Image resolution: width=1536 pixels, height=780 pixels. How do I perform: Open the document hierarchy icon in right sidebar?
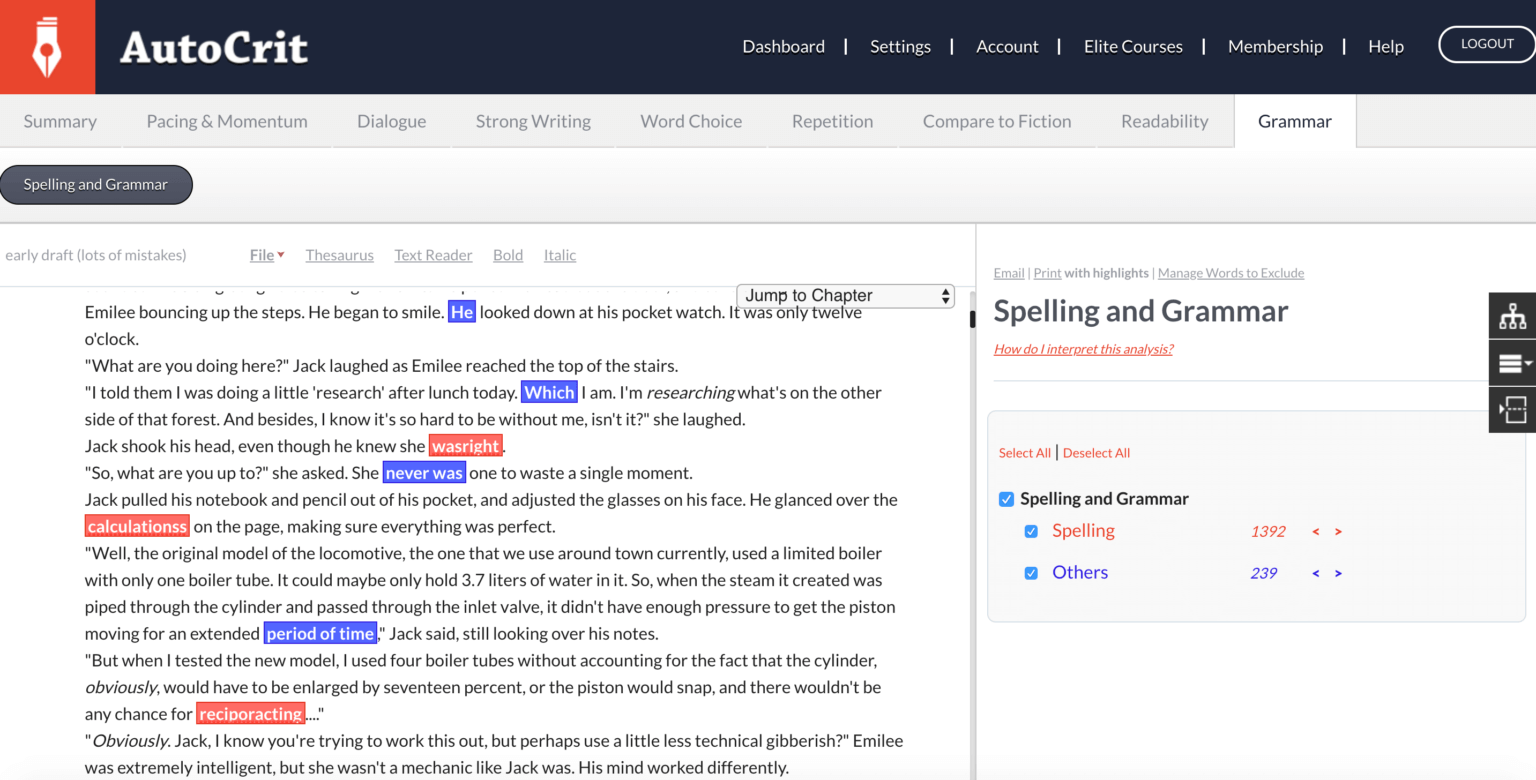(x=1513, y=315)
